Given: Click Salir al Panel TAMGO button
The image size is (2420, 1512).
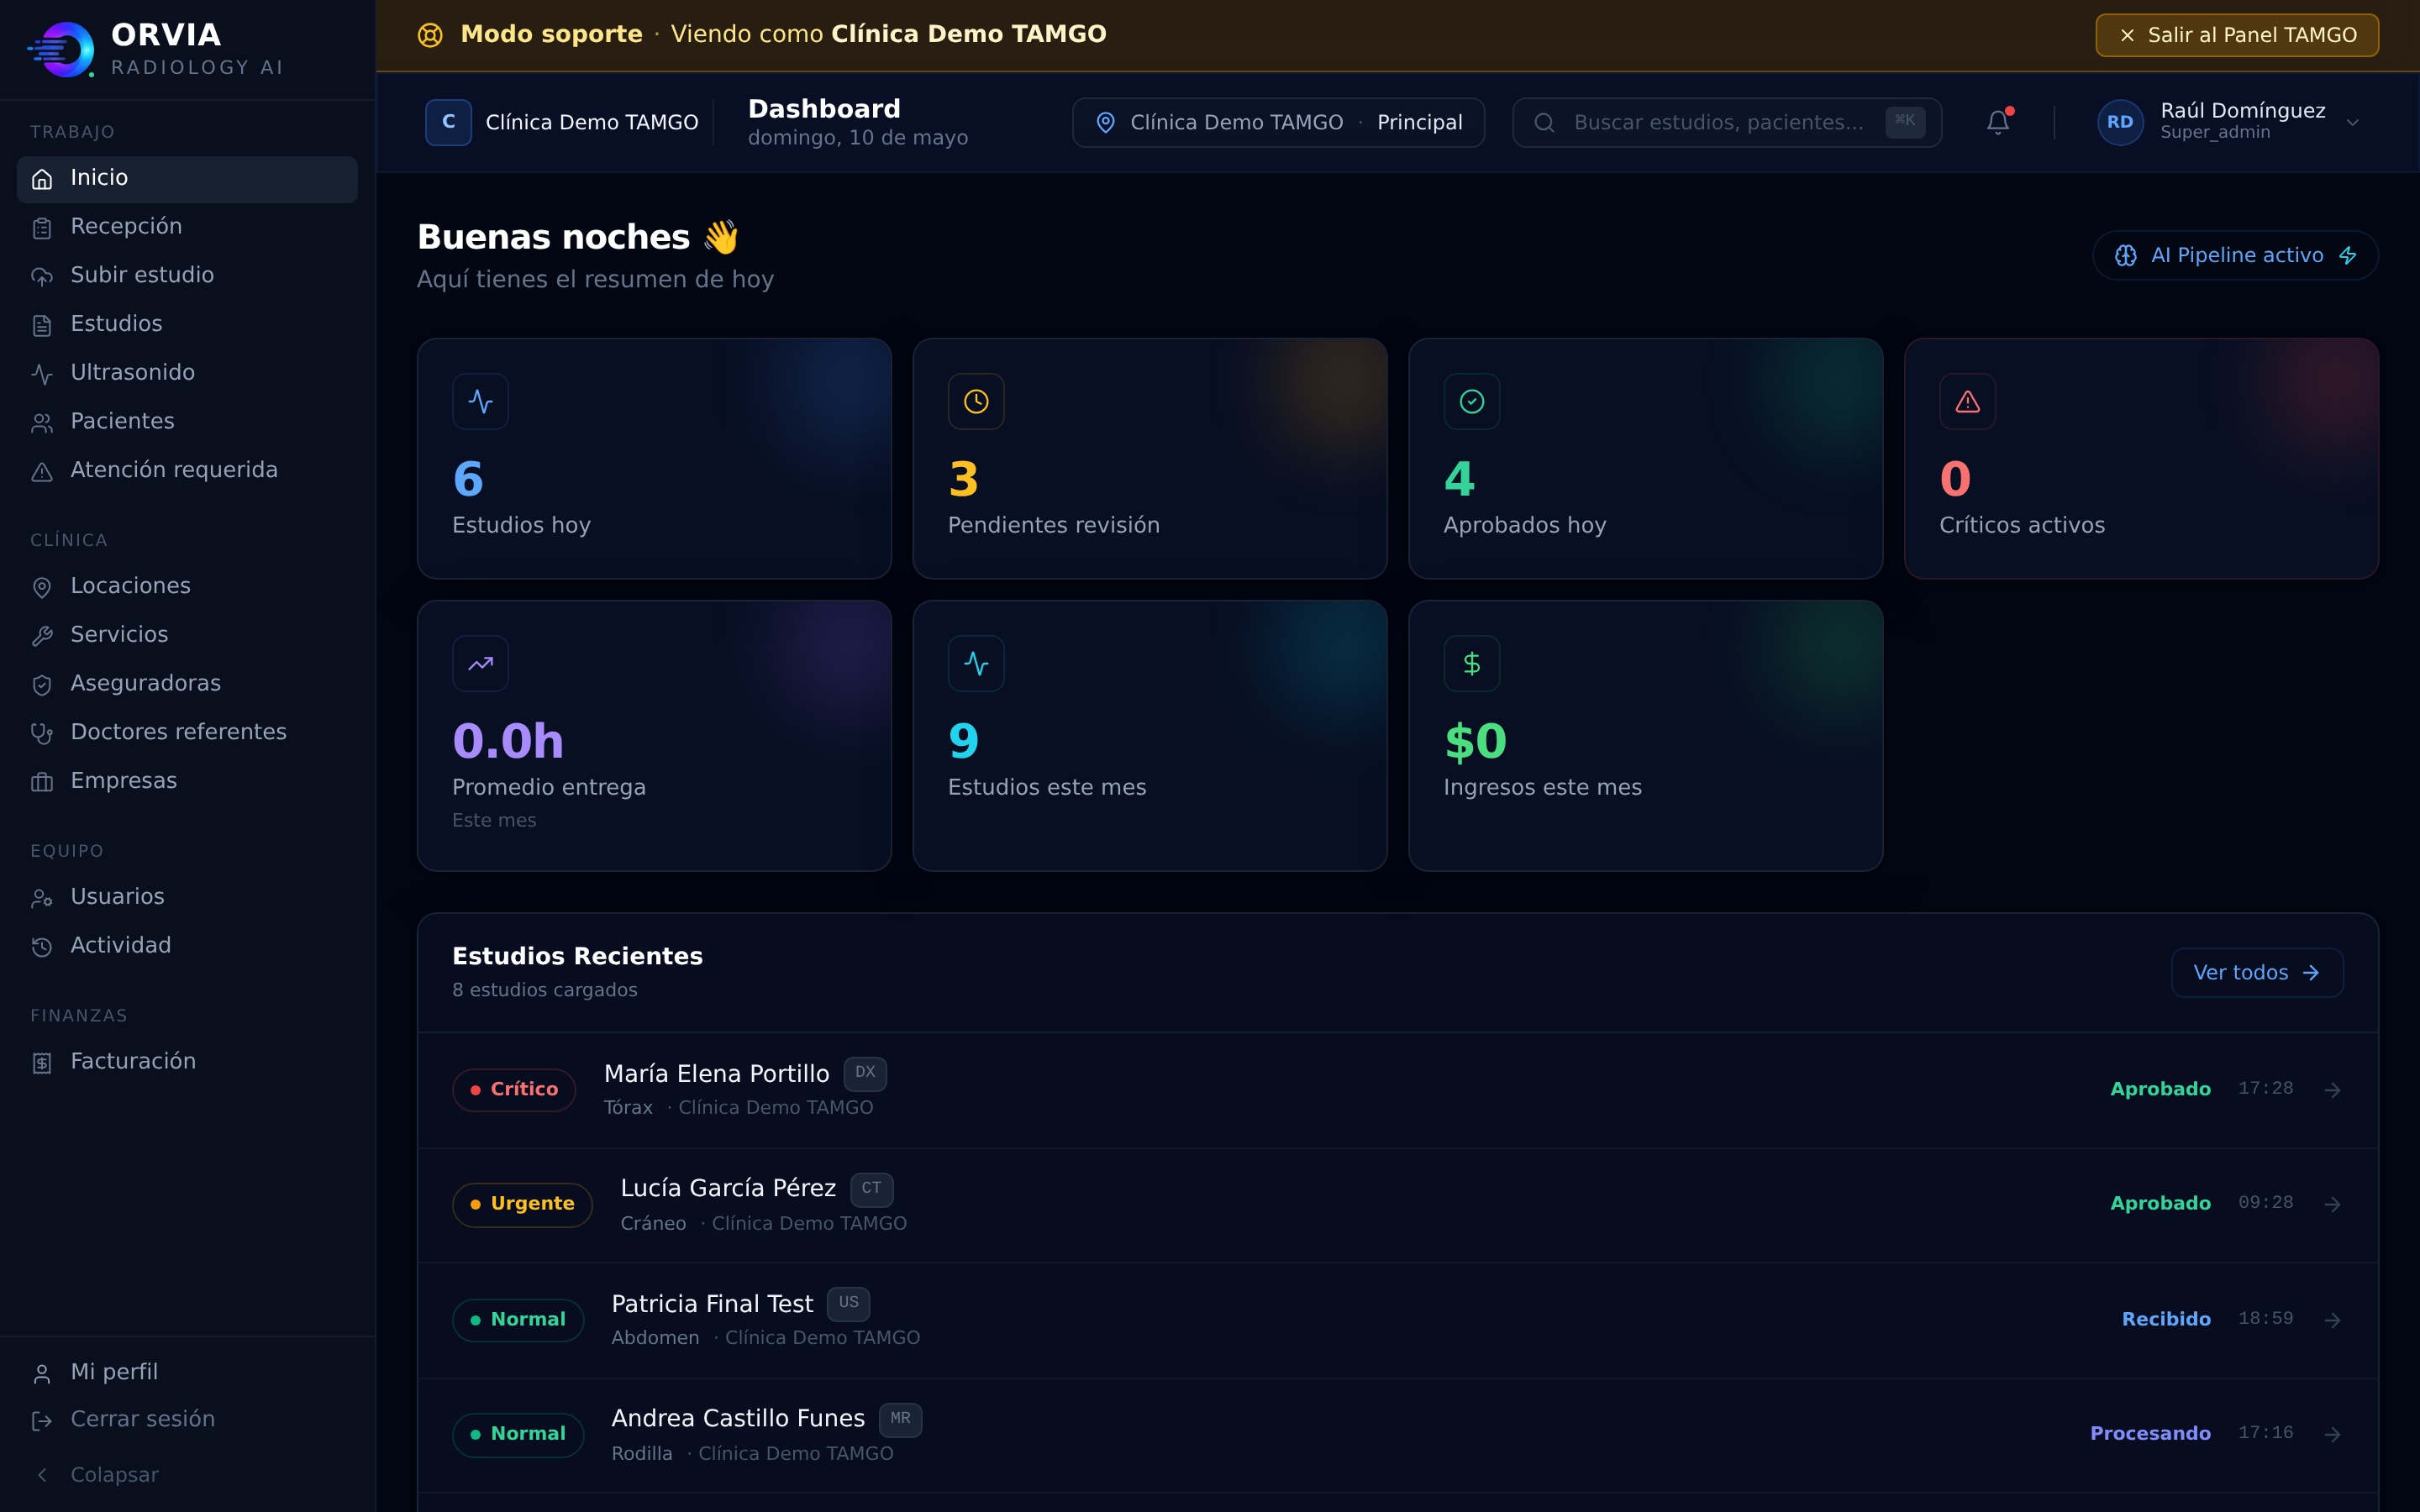Looking at the screenshot, I should 2237,35.
